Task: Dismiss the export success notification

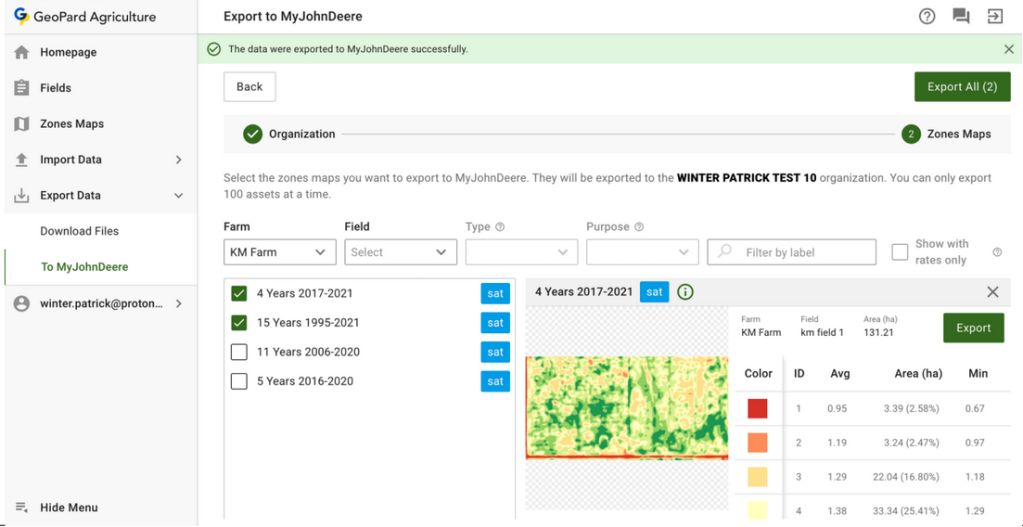Action: [1008, 49]
